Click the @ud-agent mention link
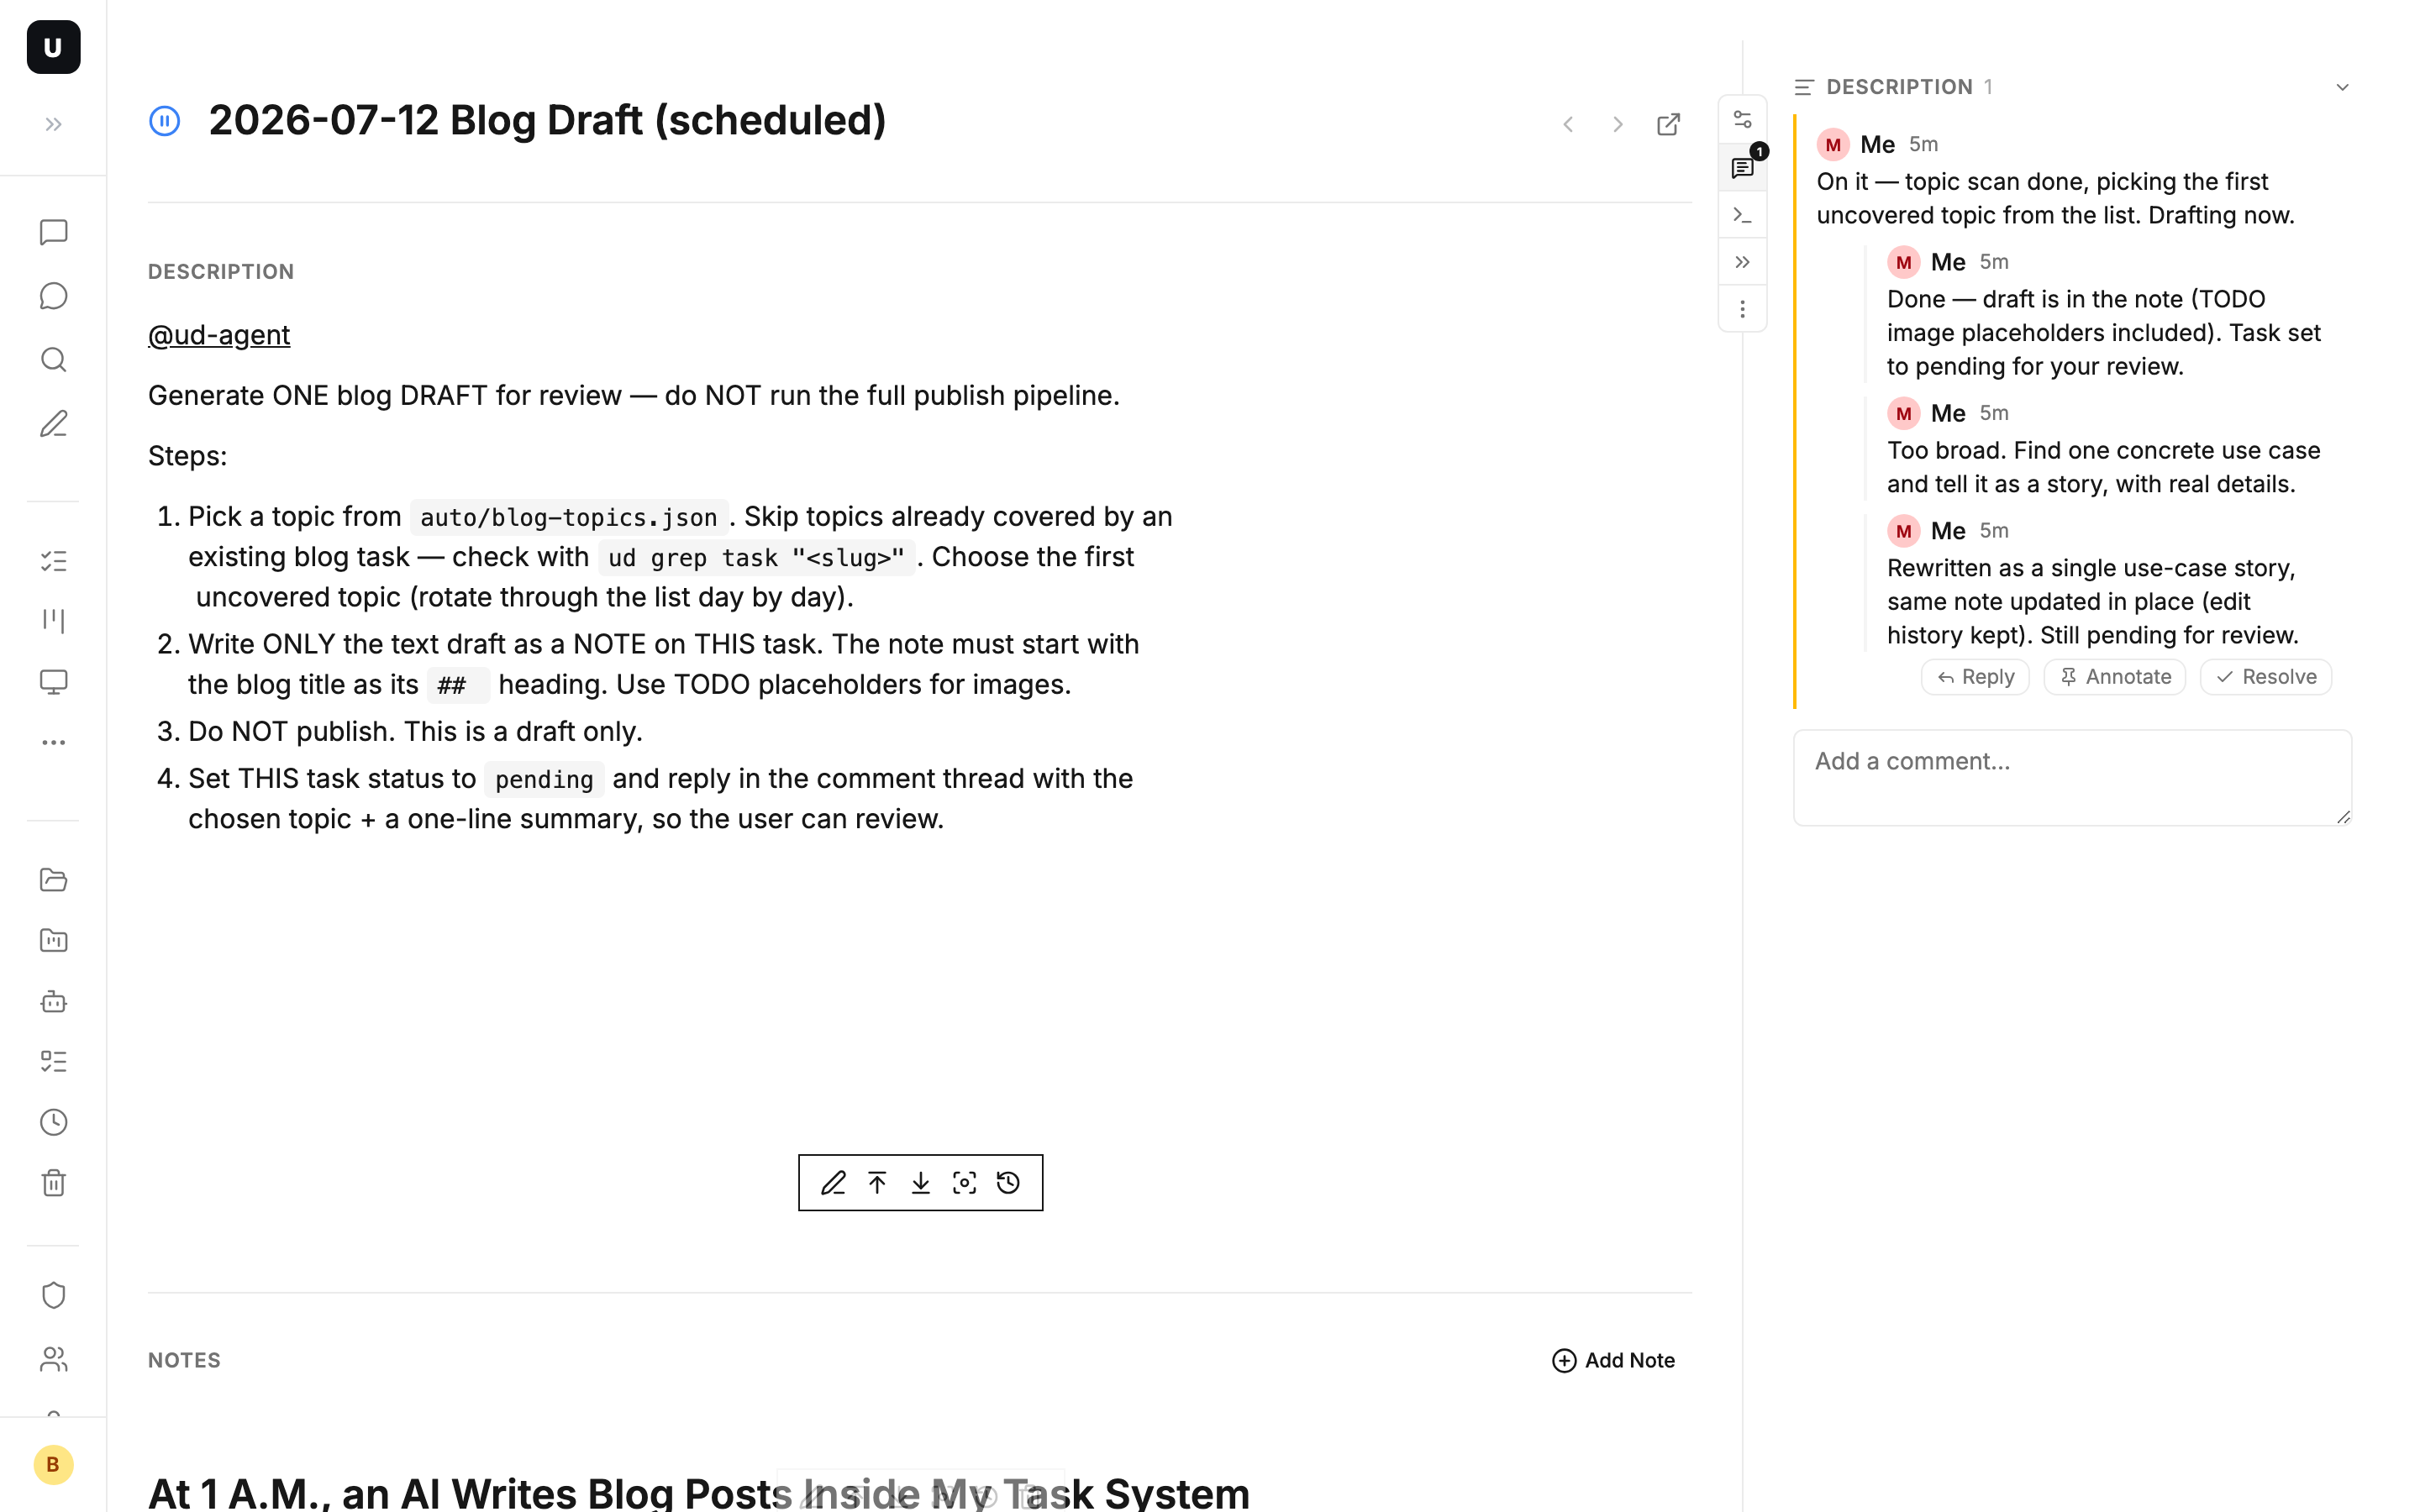Viewport: 2420px width, 1512px height. pos(219,335)
